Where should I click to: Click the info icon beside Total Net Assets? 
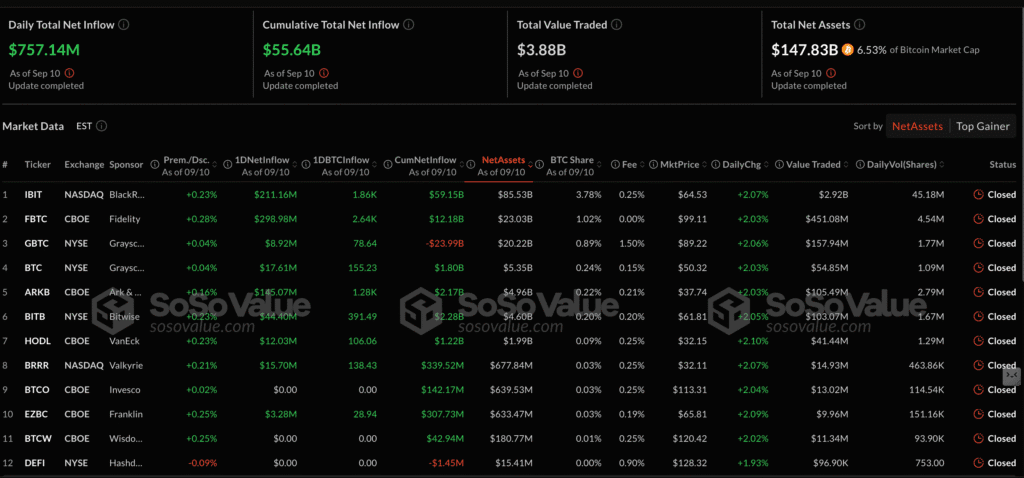[860, 24]
